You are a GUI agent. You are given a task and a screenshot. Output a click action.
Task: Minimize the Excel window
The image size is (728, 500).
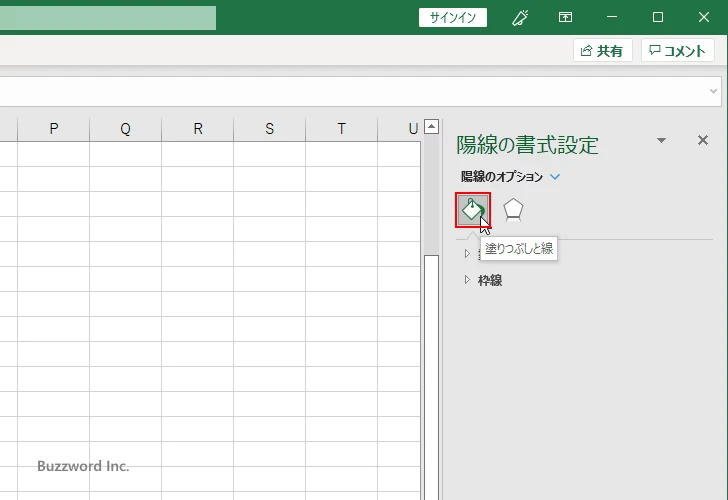(x=612, y=18)
